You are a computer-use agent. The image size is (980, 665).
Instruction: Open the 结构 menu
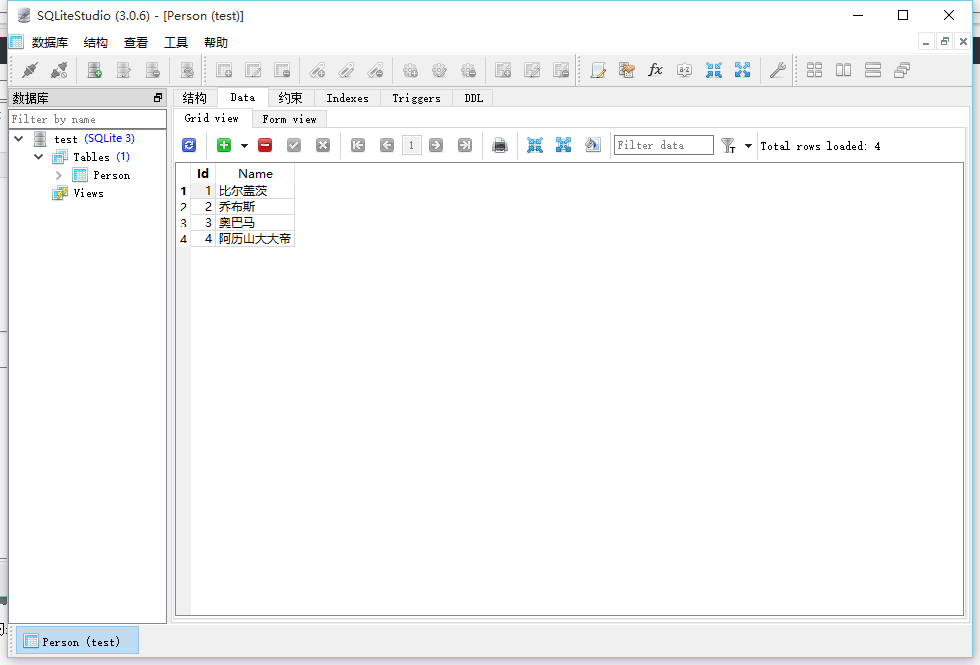[96, 42]
